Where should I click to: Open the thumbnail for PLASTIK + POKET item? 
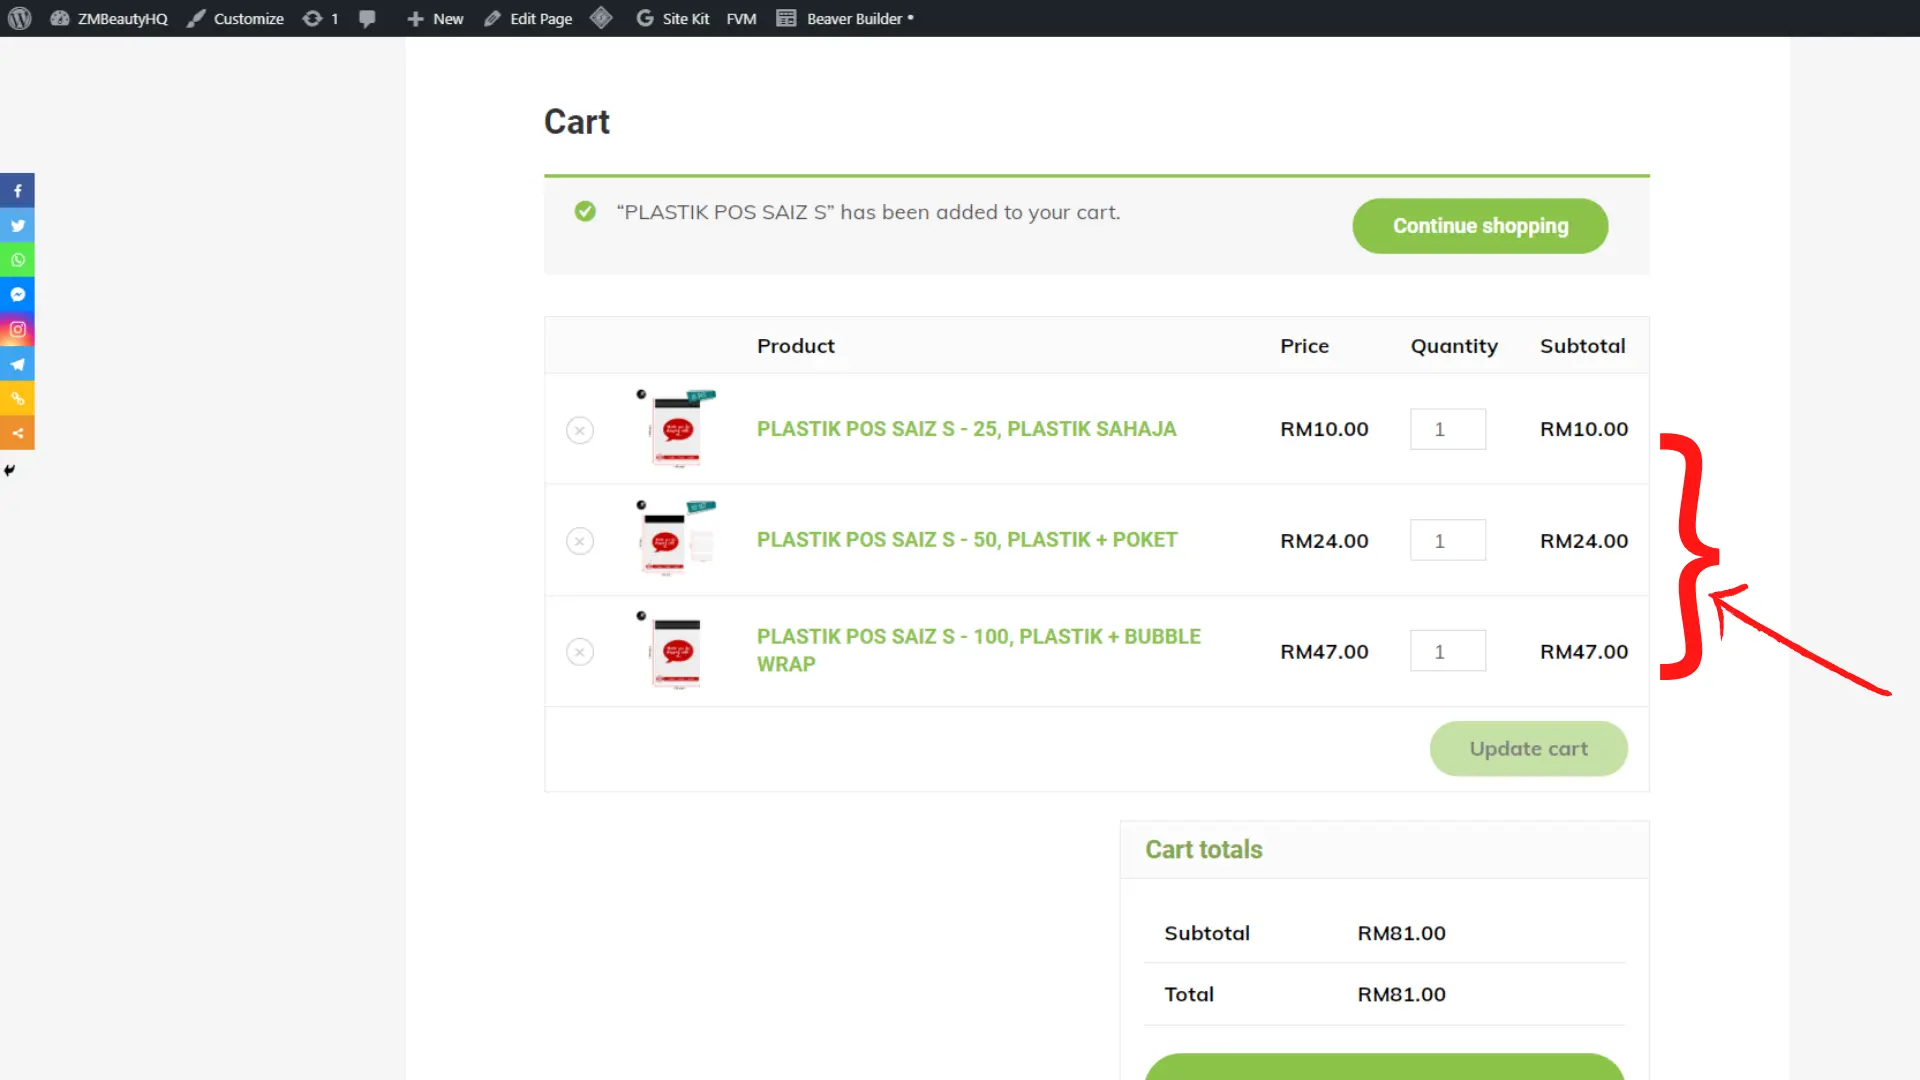tap(677, 540)
